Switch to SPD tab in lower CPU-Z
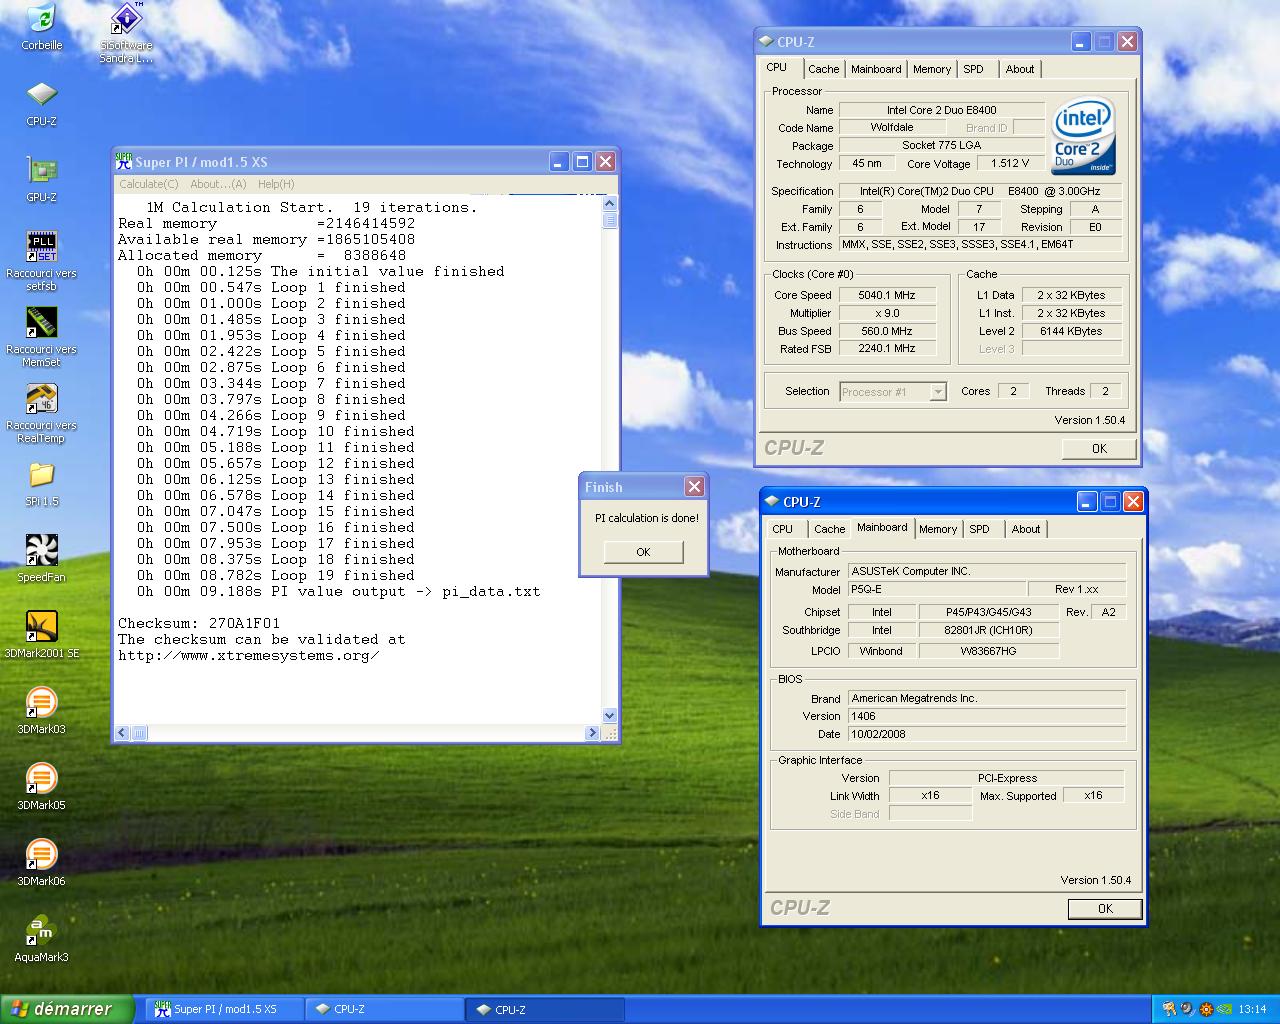 [980, 529]
